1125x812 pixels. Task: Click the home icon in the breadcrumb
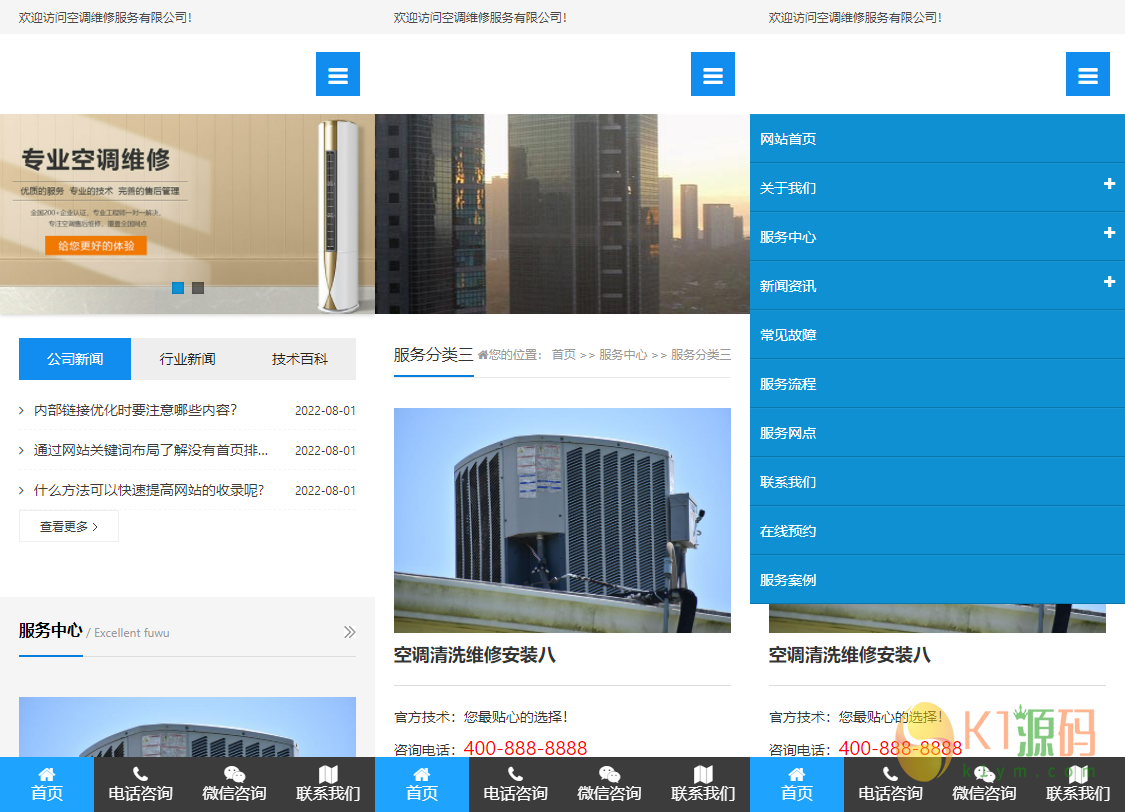[483, 355]
